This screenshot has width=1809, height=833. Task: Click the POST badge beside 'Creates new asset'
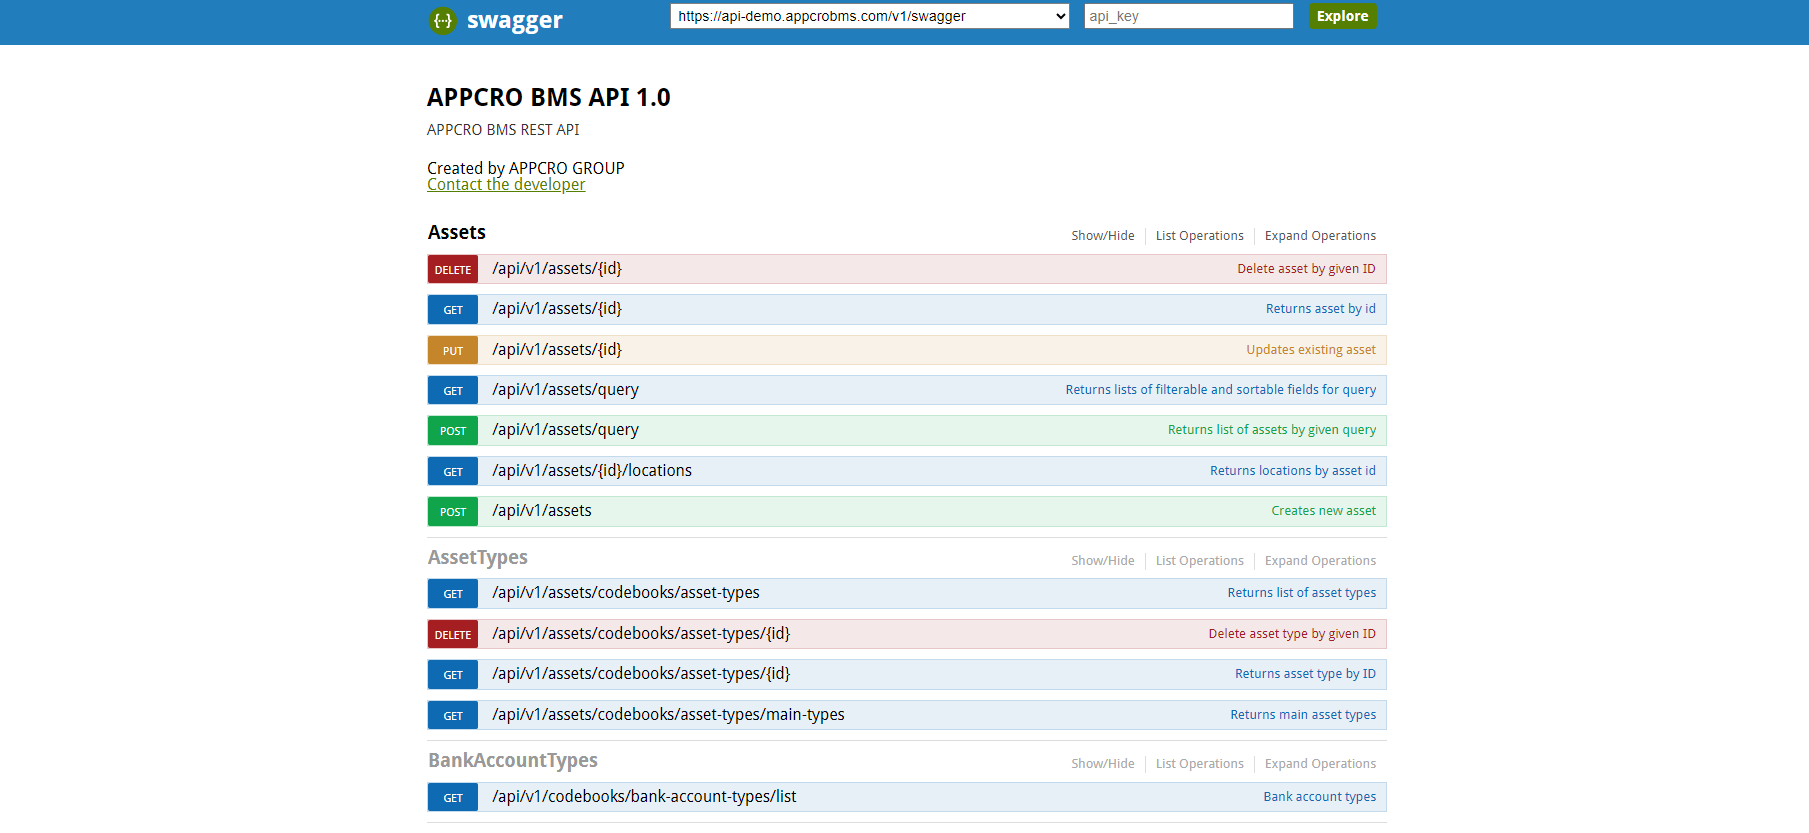[x=453, y=512]
